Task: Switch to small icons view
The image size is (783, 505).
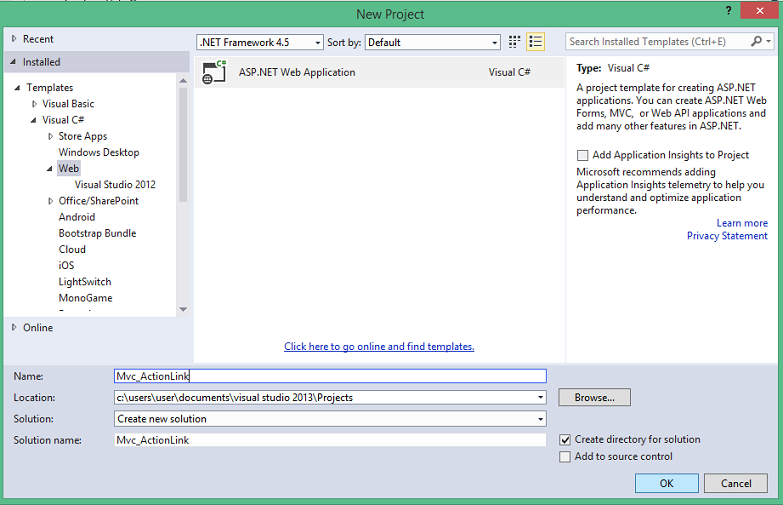Action: (514, 42)
